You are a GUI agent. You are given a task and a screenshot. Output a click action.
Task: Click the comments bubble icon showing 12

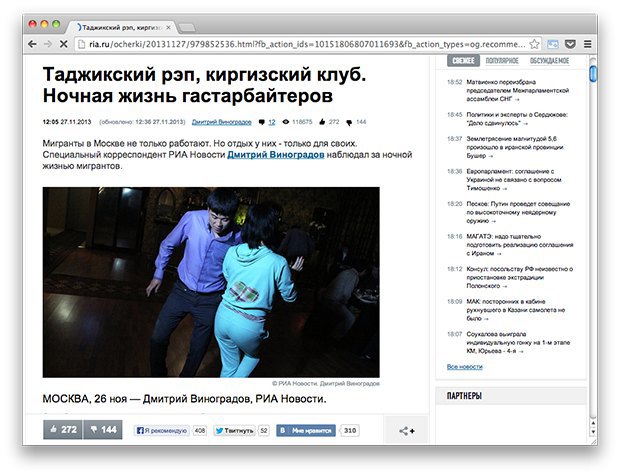[260, 122]
